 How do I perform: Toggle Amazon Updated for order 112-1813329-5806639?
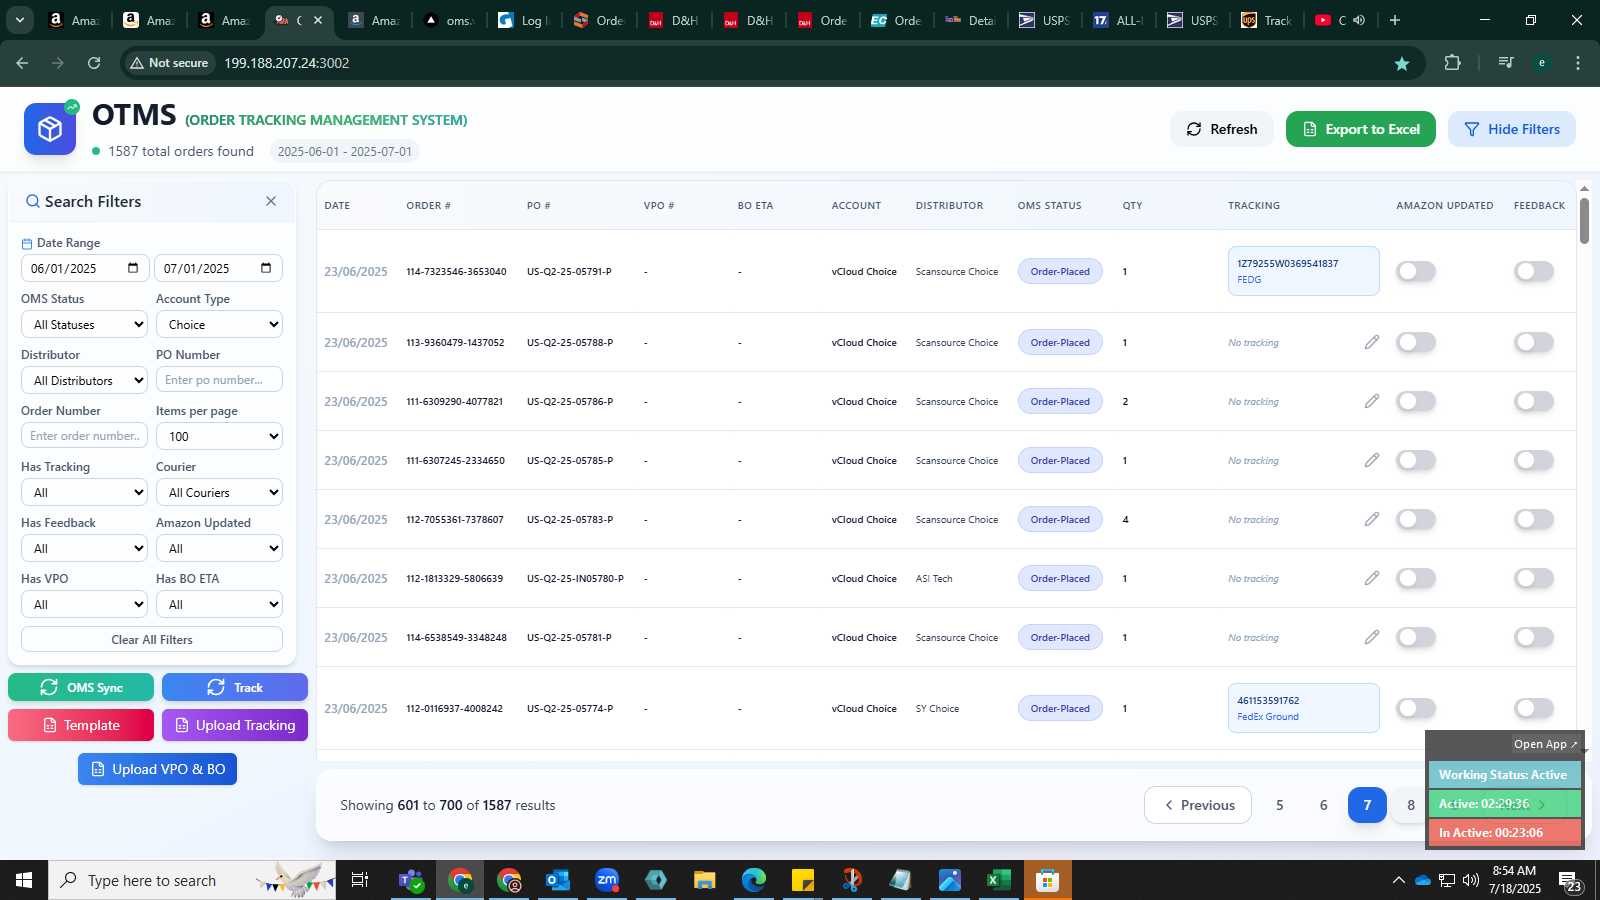pyautogui.click(x=1416, y=578)
